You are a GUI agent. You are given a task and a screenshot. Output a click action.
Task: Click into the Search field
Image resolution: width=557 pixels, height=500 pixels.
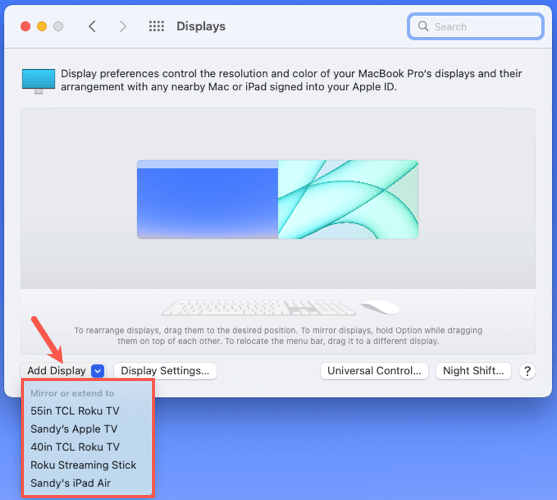(476, 26)
